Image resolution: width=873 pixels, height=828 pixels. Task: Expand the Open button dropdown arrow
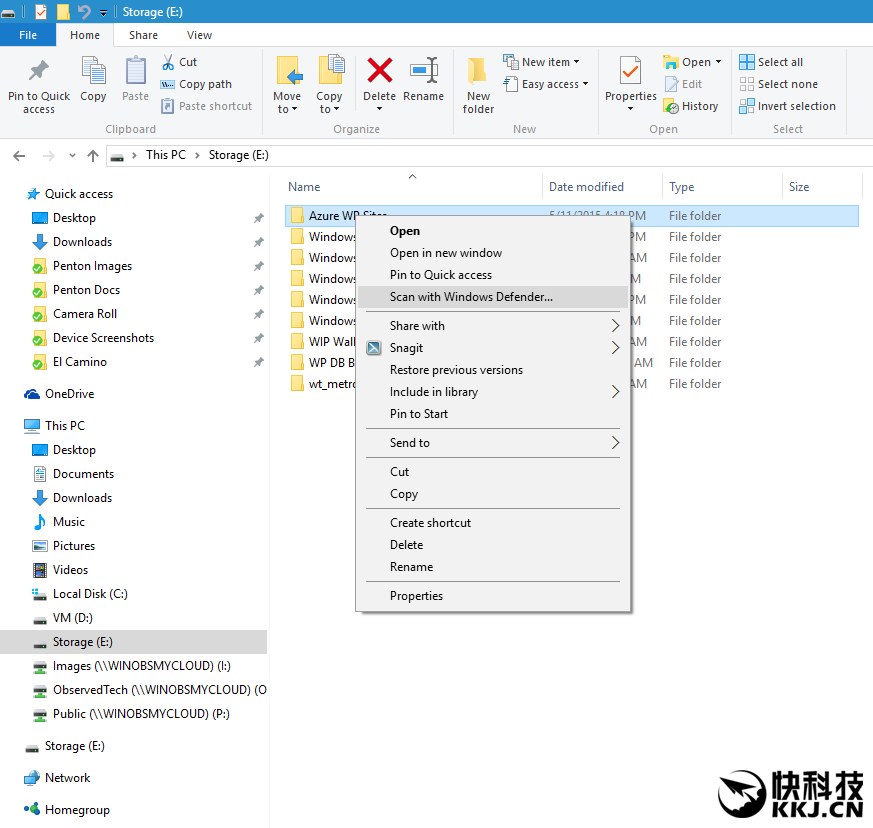(718, 62)
